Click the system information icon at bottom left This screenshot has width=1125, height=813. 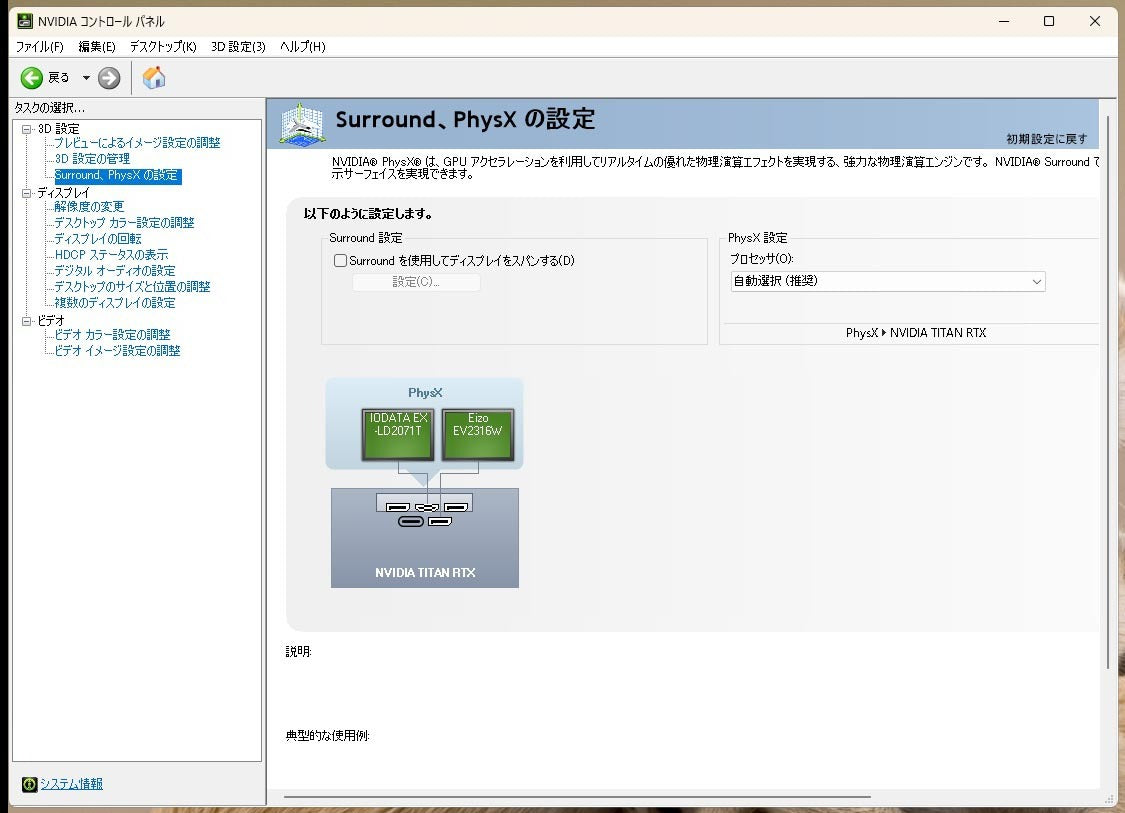(29, 784)
